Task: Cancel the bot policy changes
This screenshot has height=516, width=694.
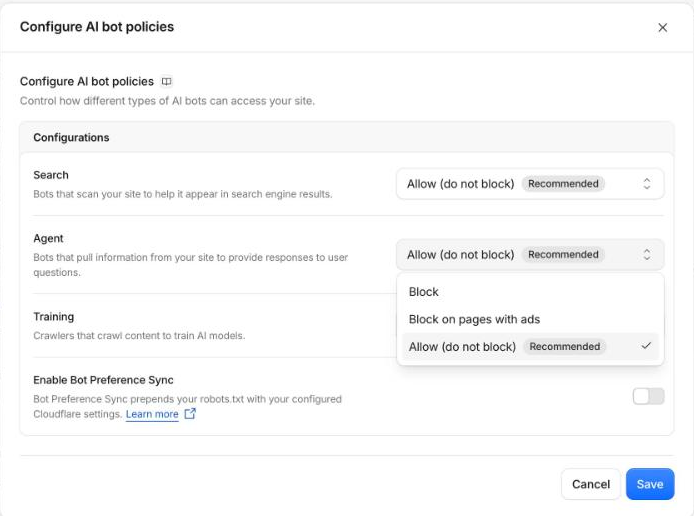Action: [x=590, y=484]
